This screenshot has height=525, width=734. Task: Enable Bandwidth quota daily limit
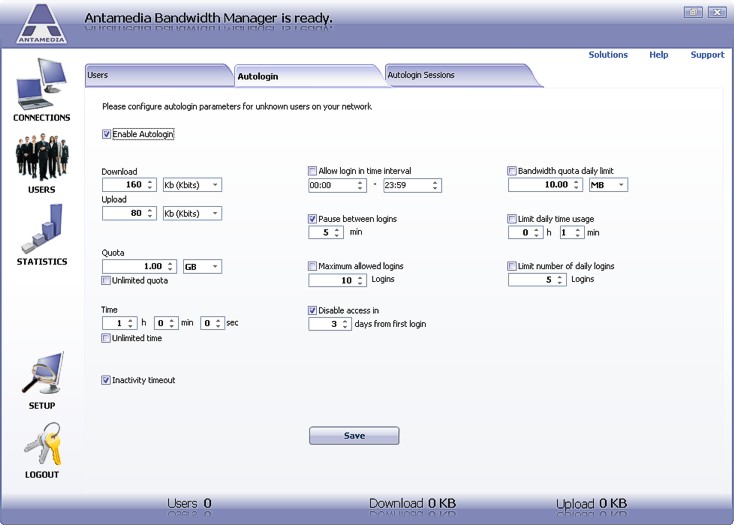point(512,171)
